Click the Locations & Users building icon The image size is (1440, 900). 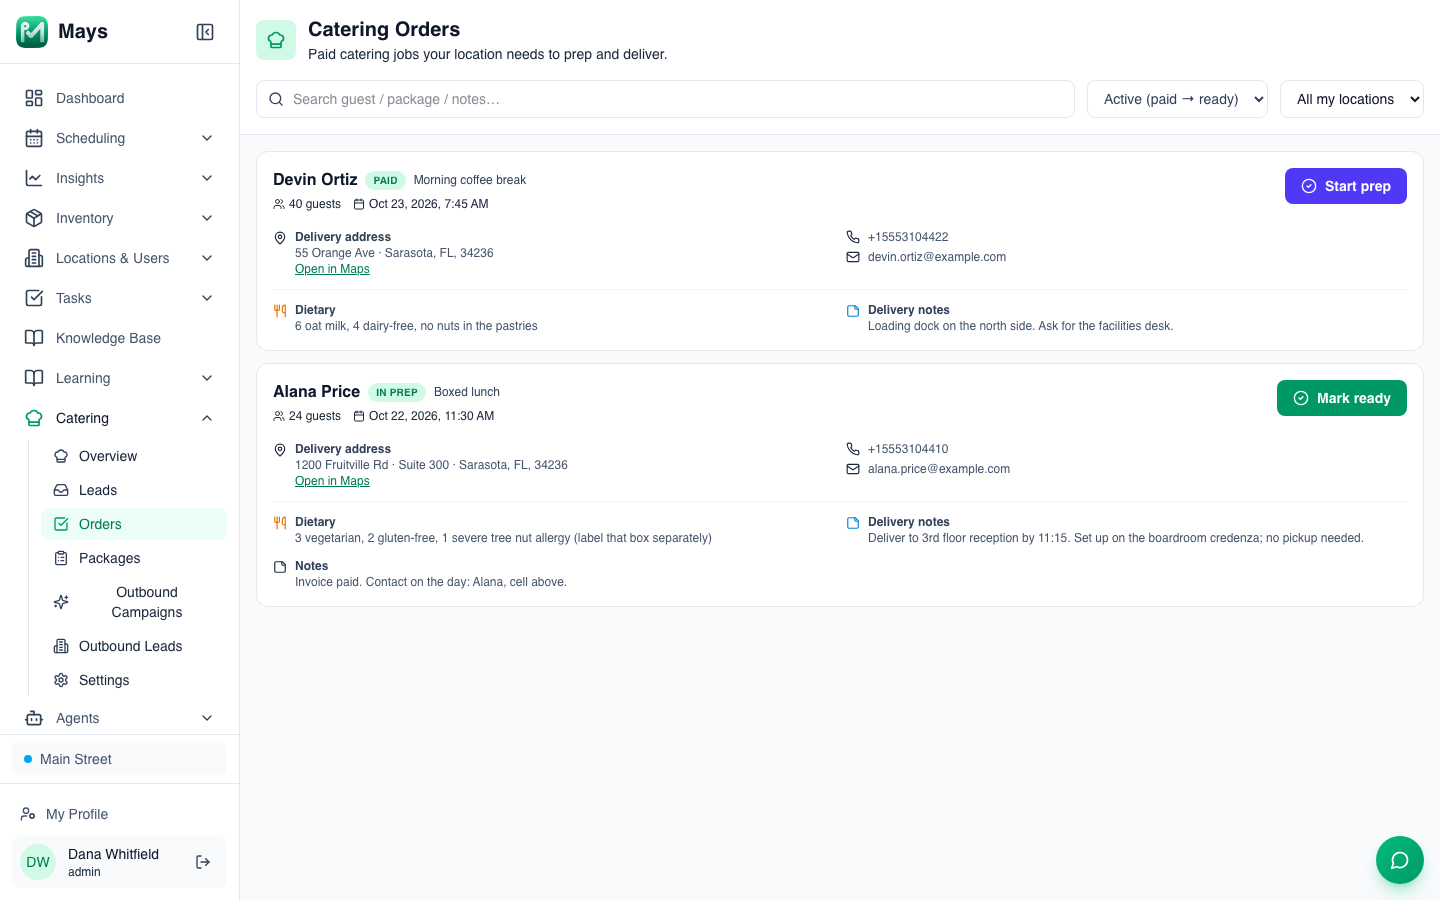click(34, 258)
